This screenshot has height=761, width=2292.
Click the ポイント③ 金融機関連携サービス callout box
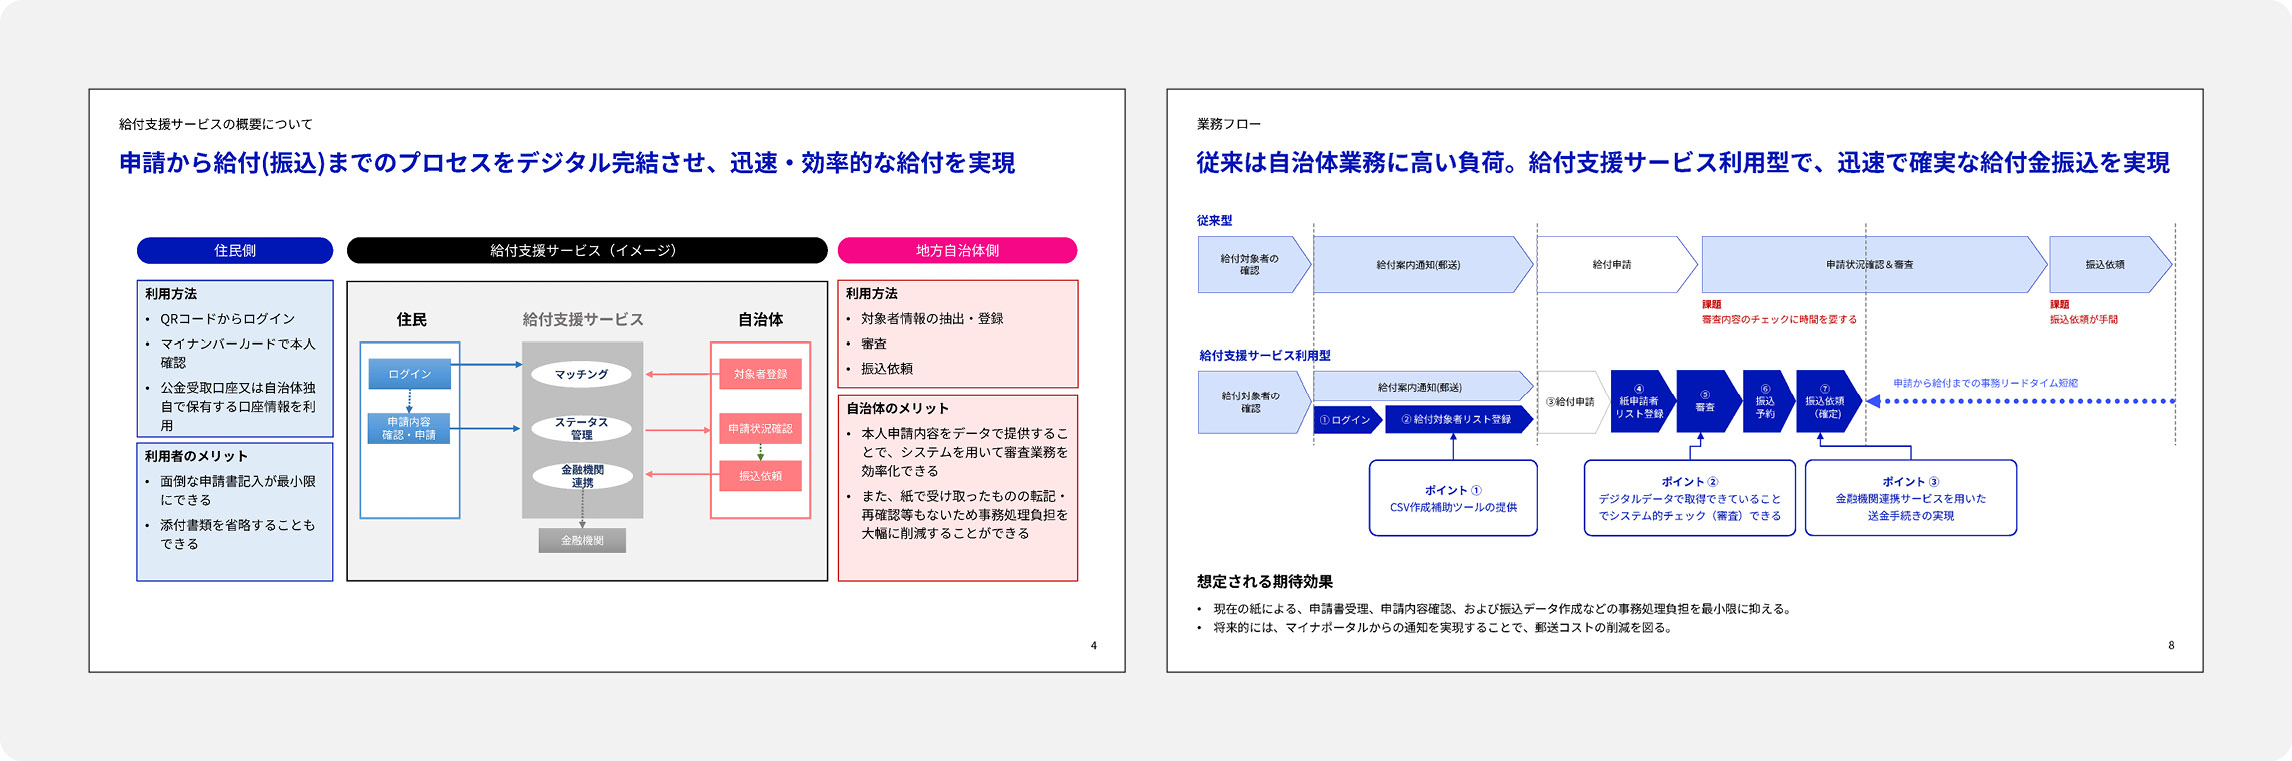(1911, 498)
